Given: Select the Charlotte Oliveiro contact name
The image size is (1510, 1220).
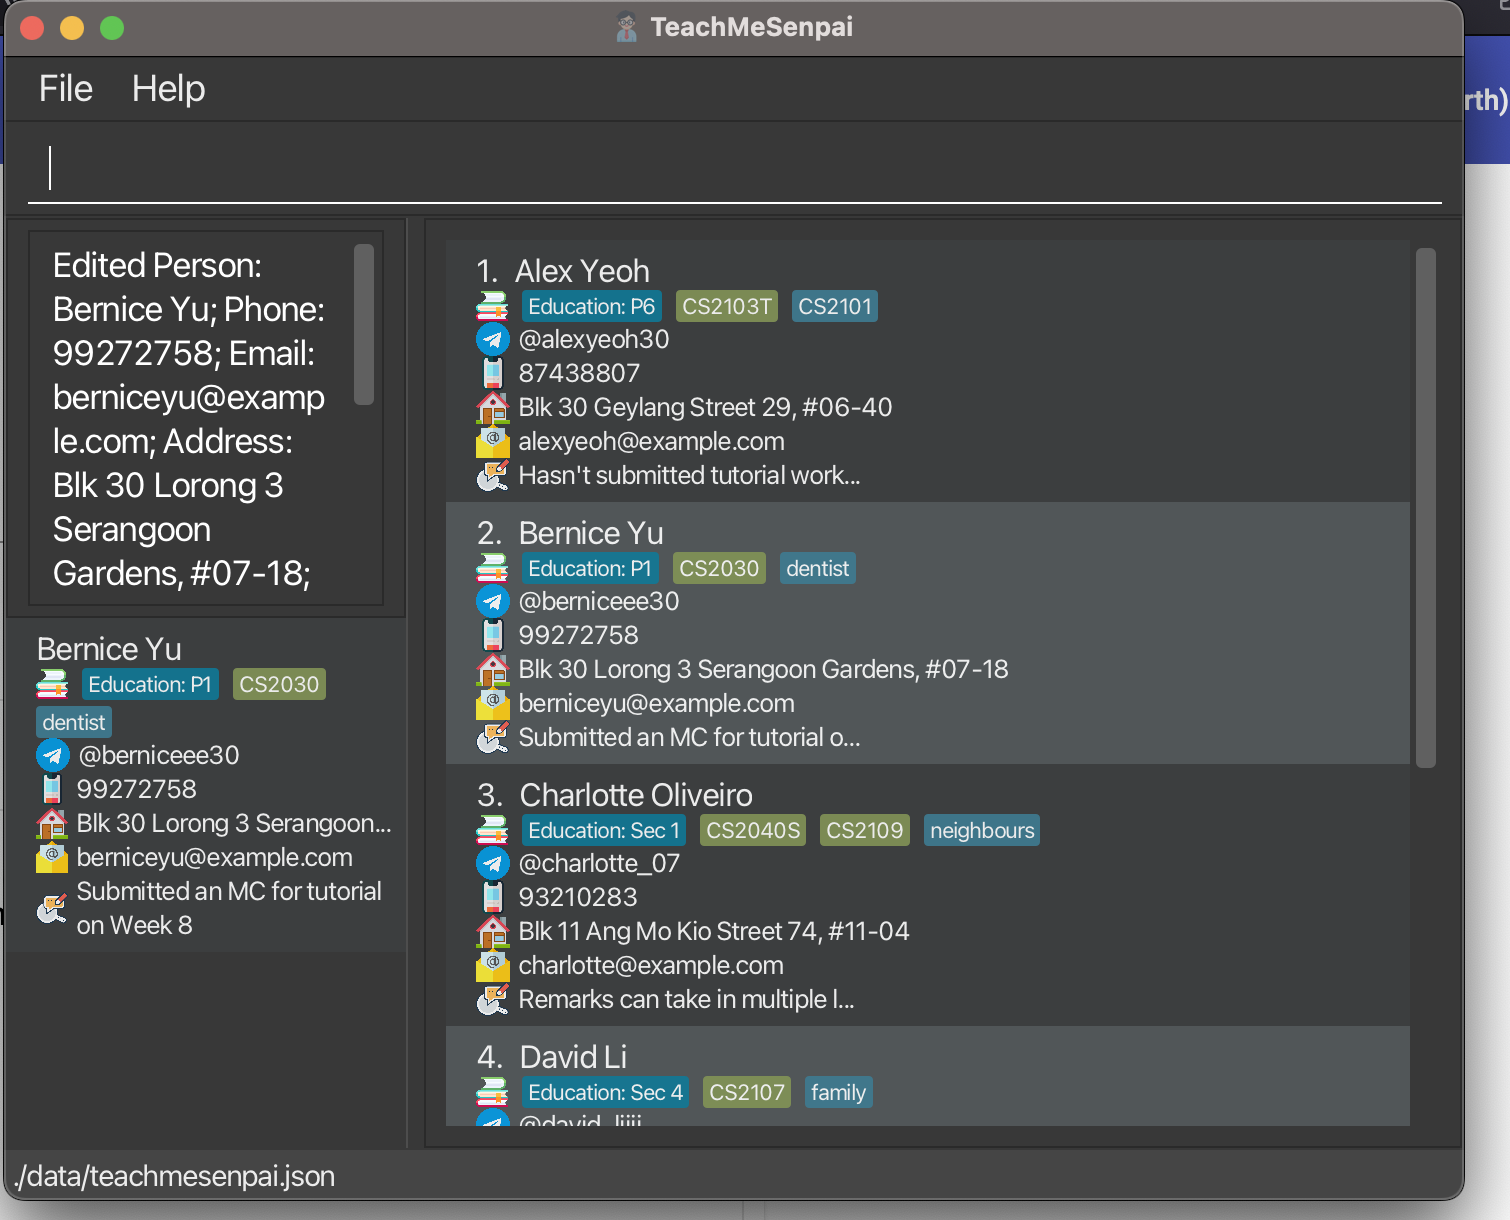Looking at the screenshot, I should point(636,795).
